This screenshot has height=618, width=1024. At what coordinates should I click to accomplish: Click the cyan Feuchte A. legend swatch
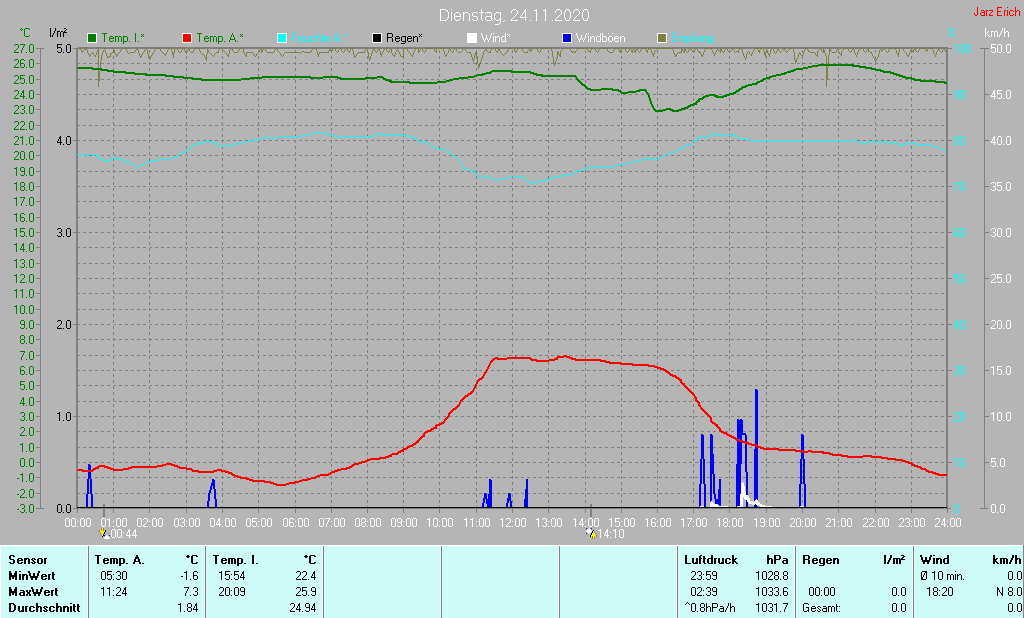point(282,39)
